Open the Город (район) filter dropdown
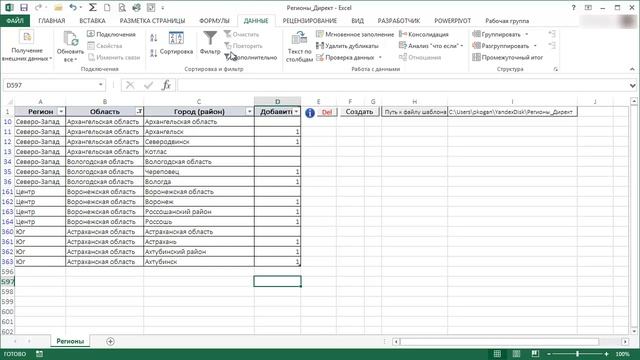The height and width of the screenshot is (360, 640). pyautogui.click(x=249, y=111)
